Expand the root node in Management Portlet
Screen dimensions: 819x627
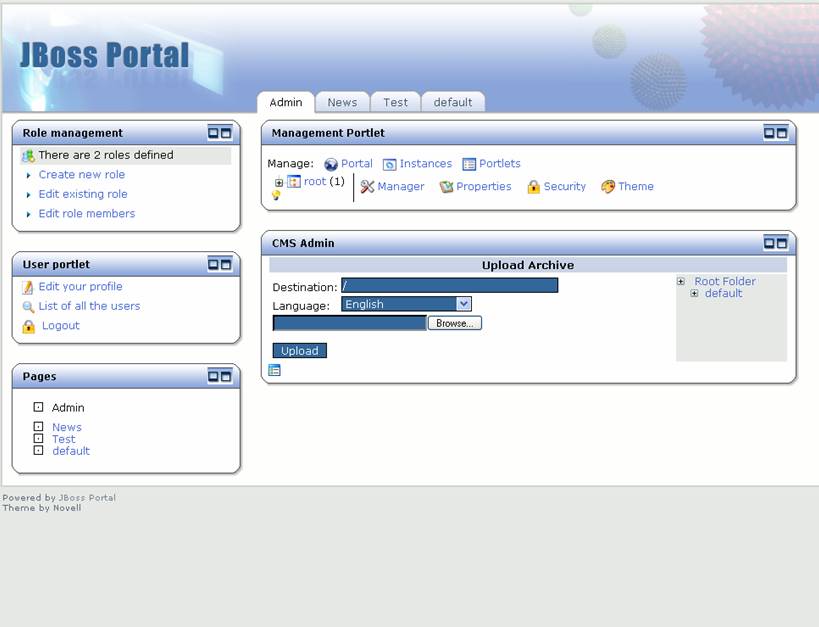click(x=279, y=183)
